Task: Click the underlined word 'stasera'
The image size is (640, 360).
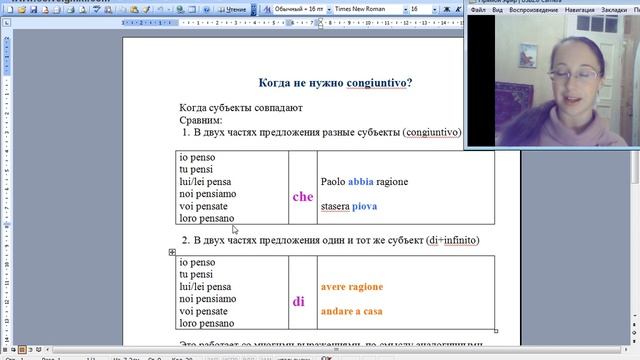Action: (x=335, y=206)
